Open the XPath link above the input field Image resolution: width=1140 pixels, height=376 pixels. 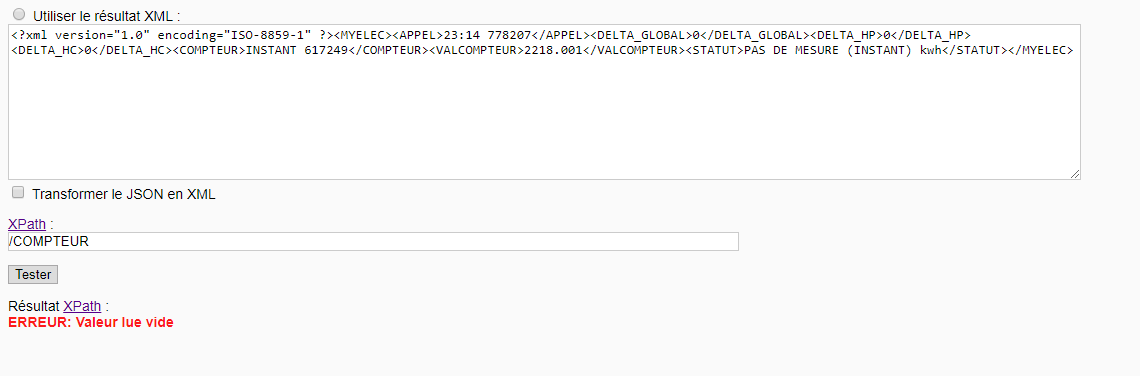click(27, 224)
